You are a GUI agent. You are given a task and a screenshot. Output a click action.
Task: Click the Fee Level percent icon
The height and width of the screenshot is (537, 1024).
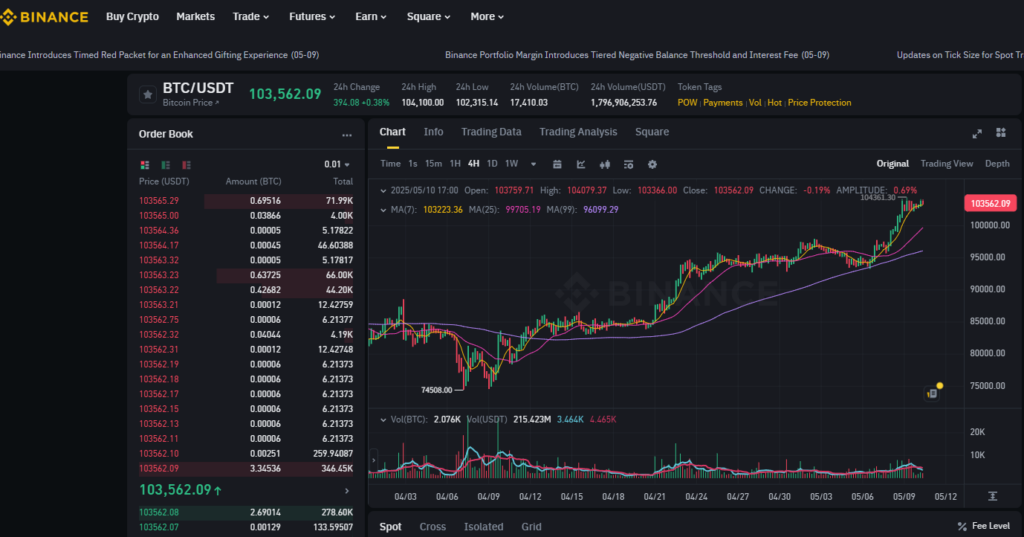point(962,526)
